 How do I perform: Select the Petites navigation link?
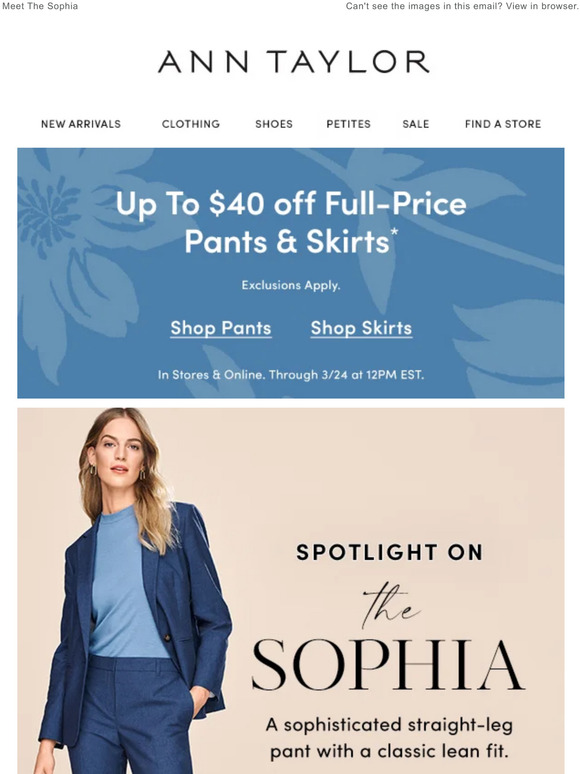click(348, 124)
